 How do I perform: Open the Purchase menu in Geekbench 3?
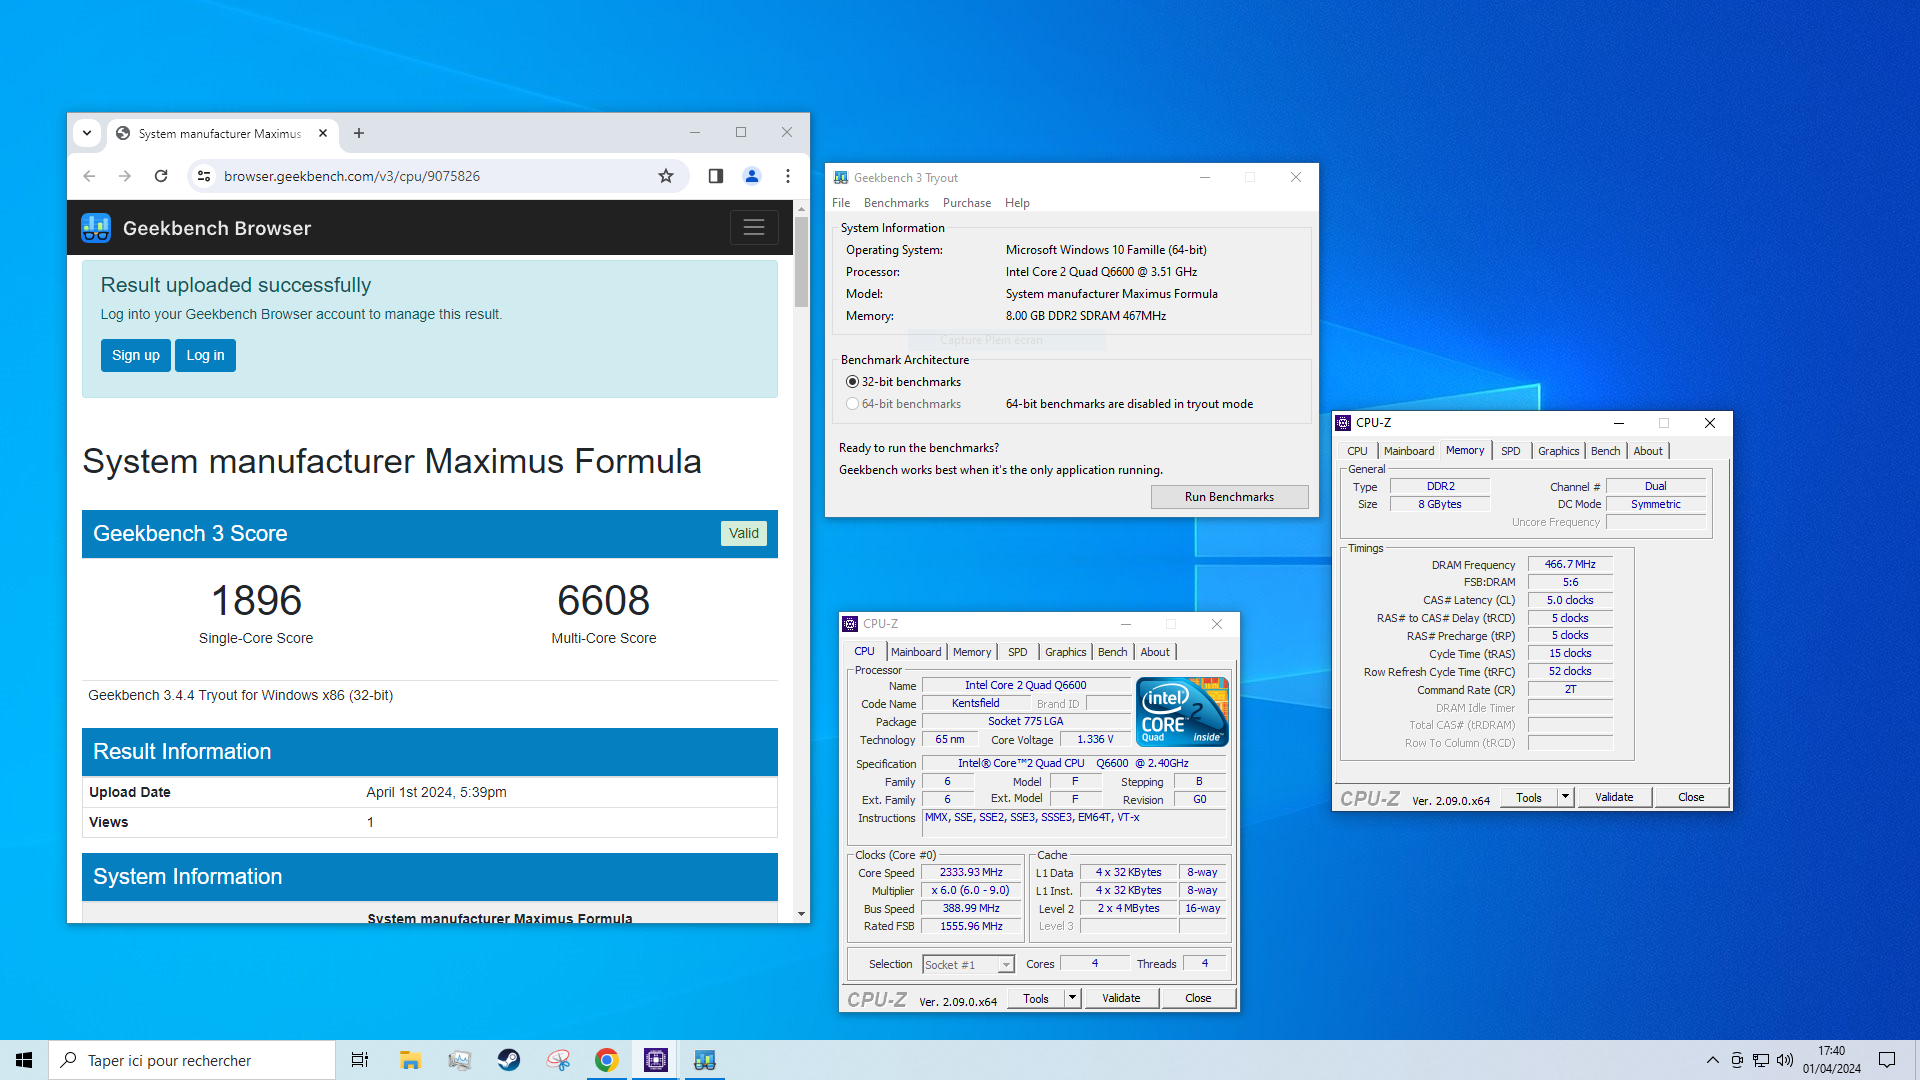pyautogui.click(x=967, y=203)
